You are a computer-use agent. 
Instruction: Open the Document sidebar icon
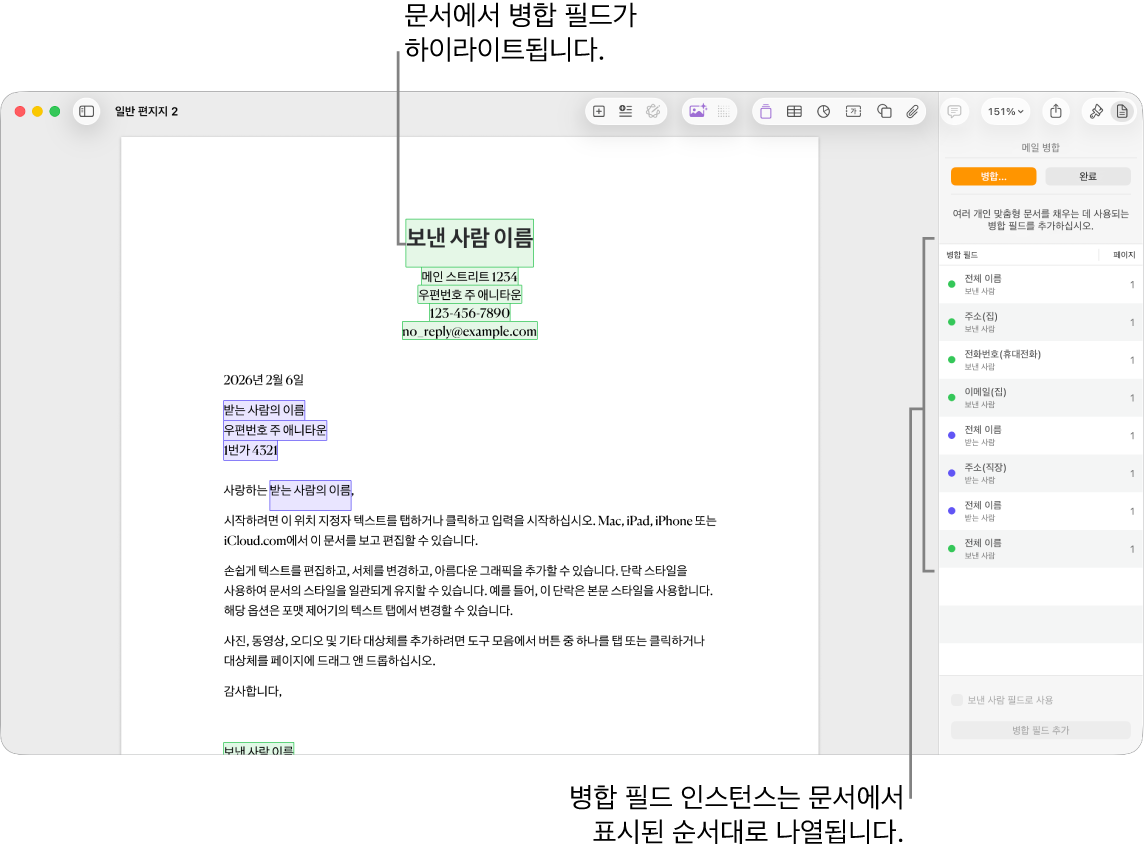tap(1122, 112)
